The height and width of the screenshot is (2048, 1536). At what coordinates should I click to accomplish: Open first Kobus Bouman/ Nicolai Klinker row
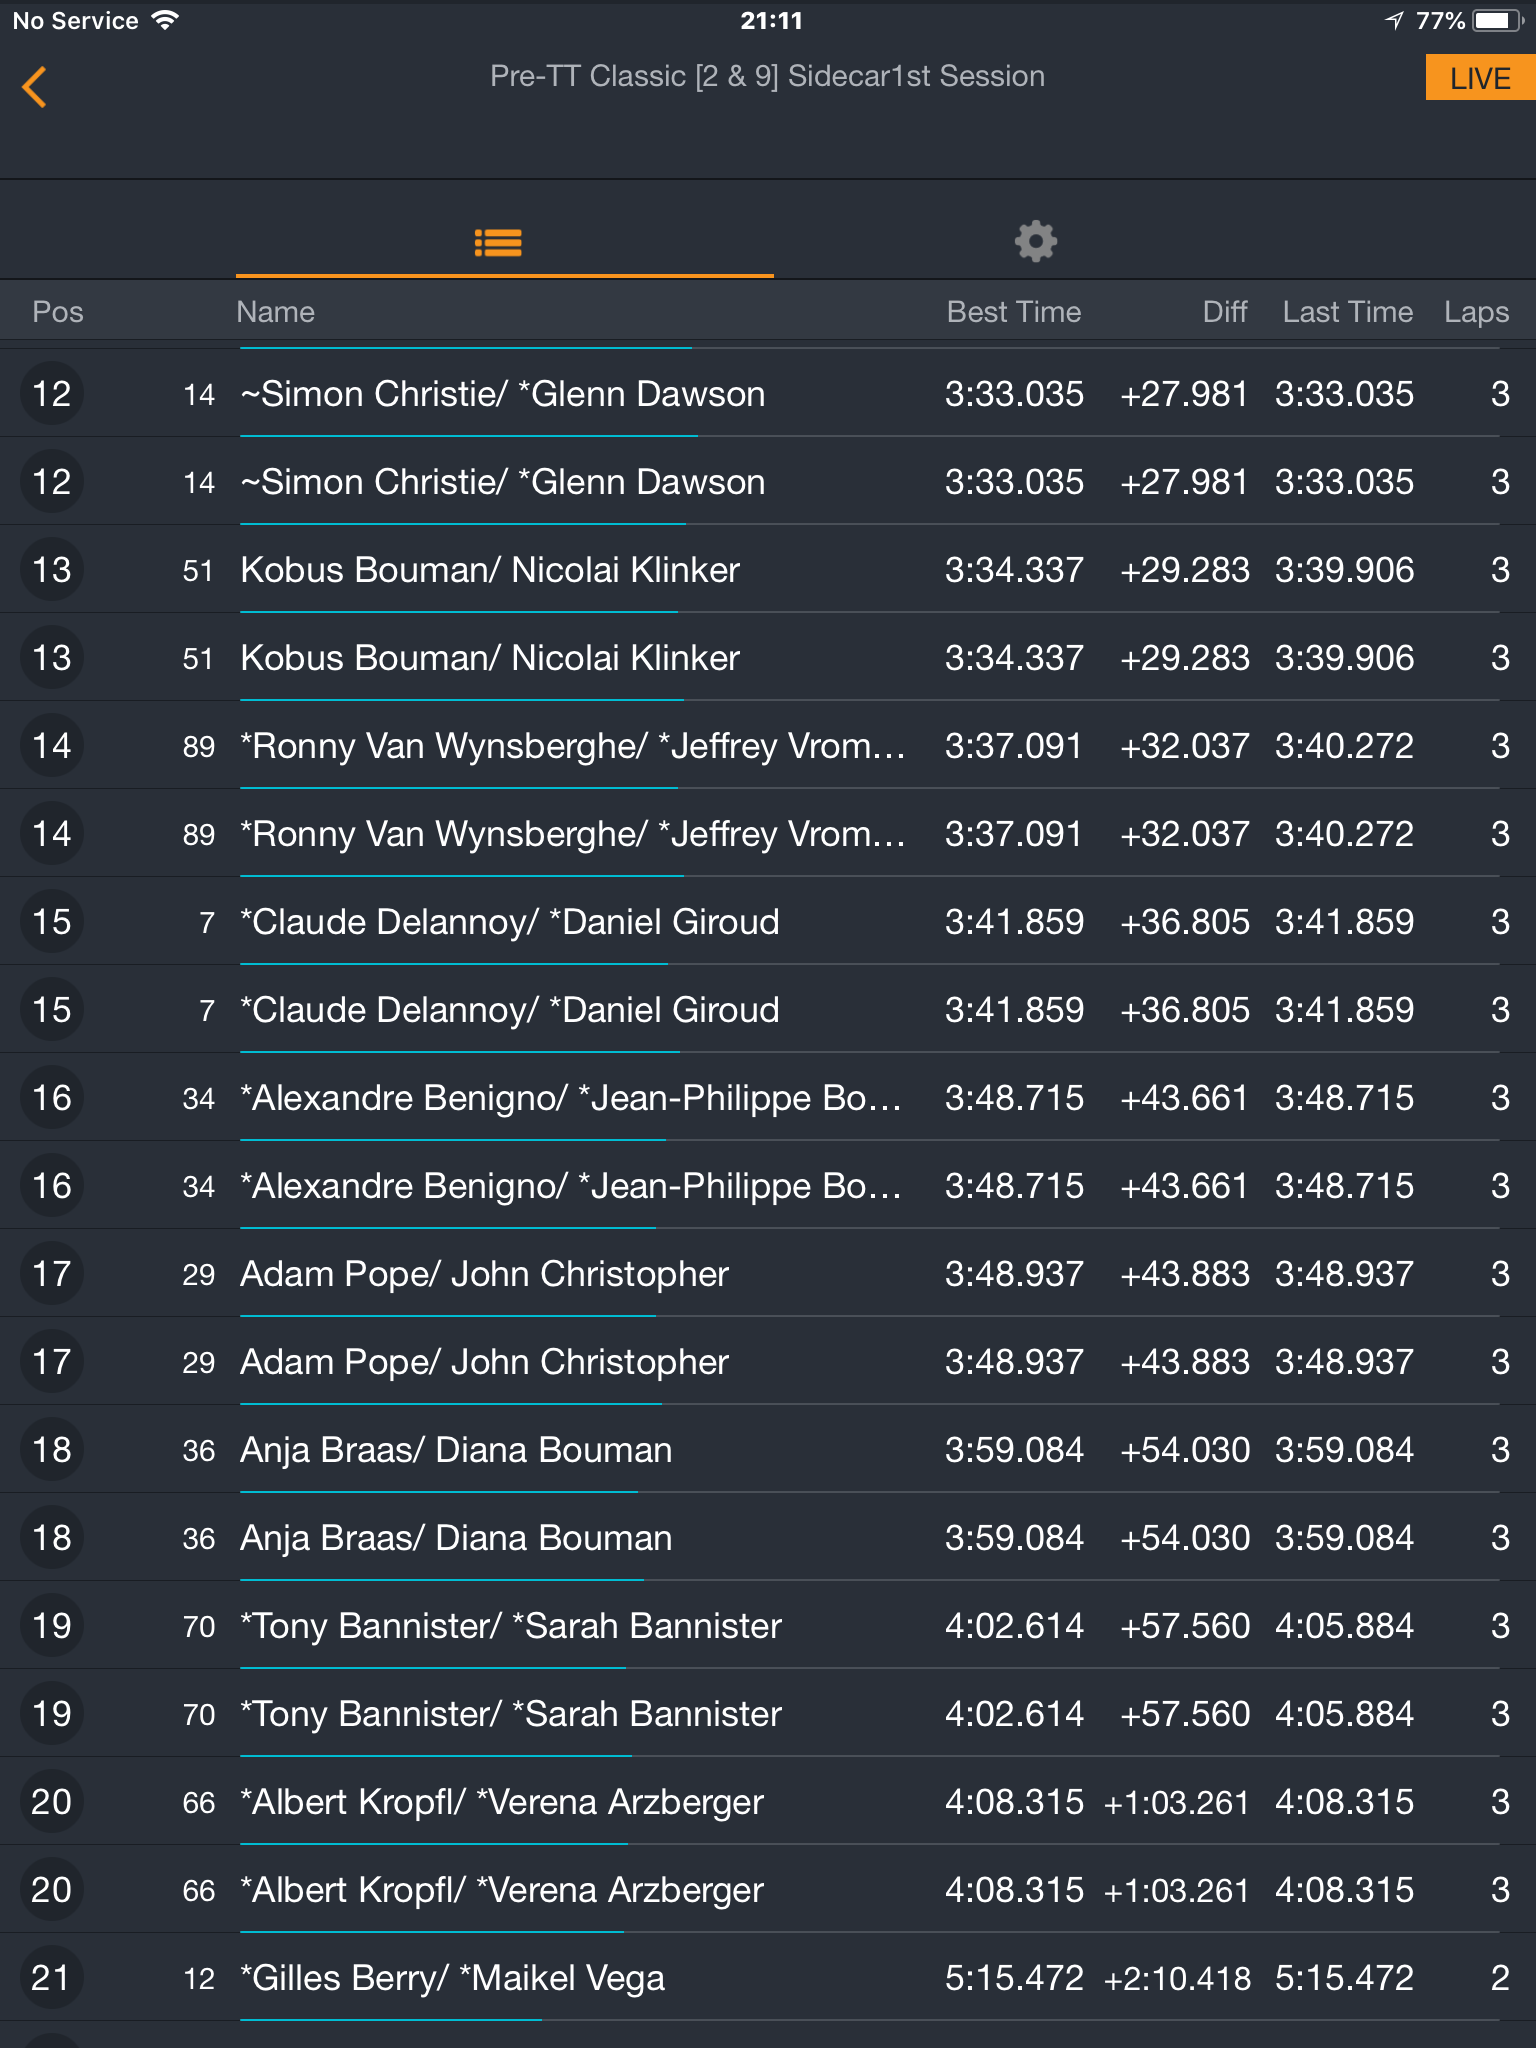[768, 569]
